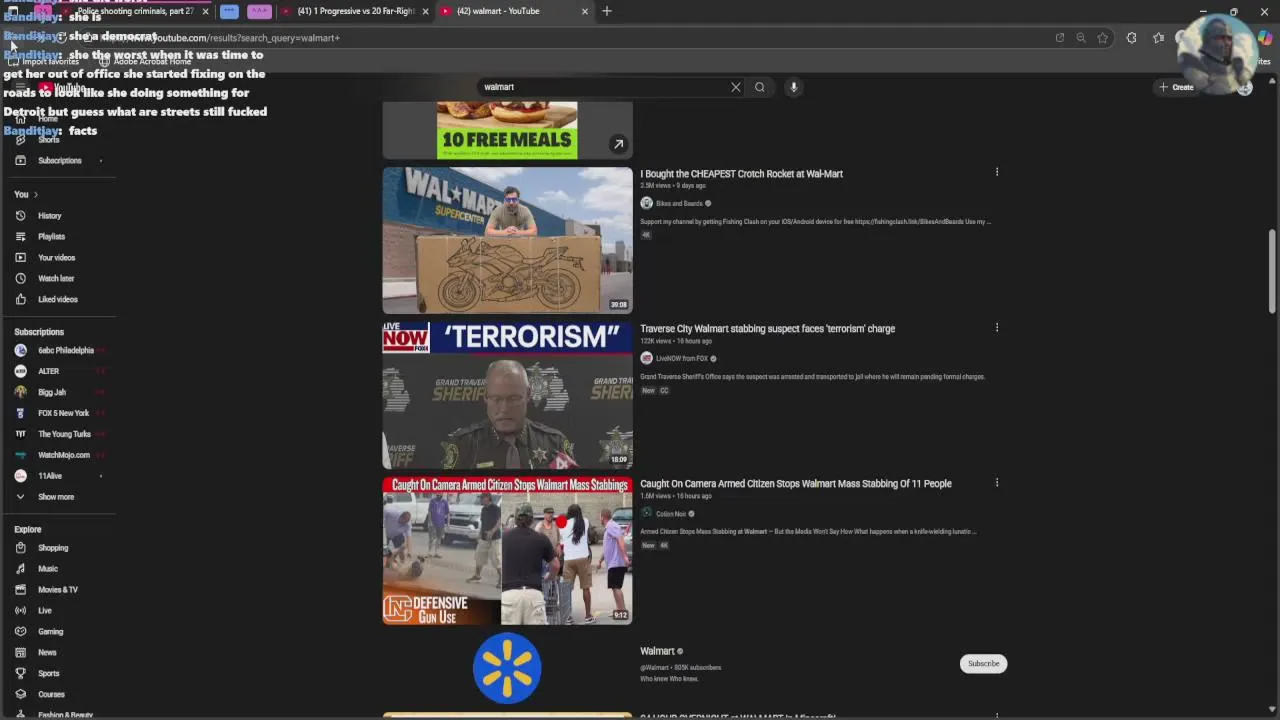Close the walmart YouTube tab
The image size is (1280, 720).
(x=585, y=11)
